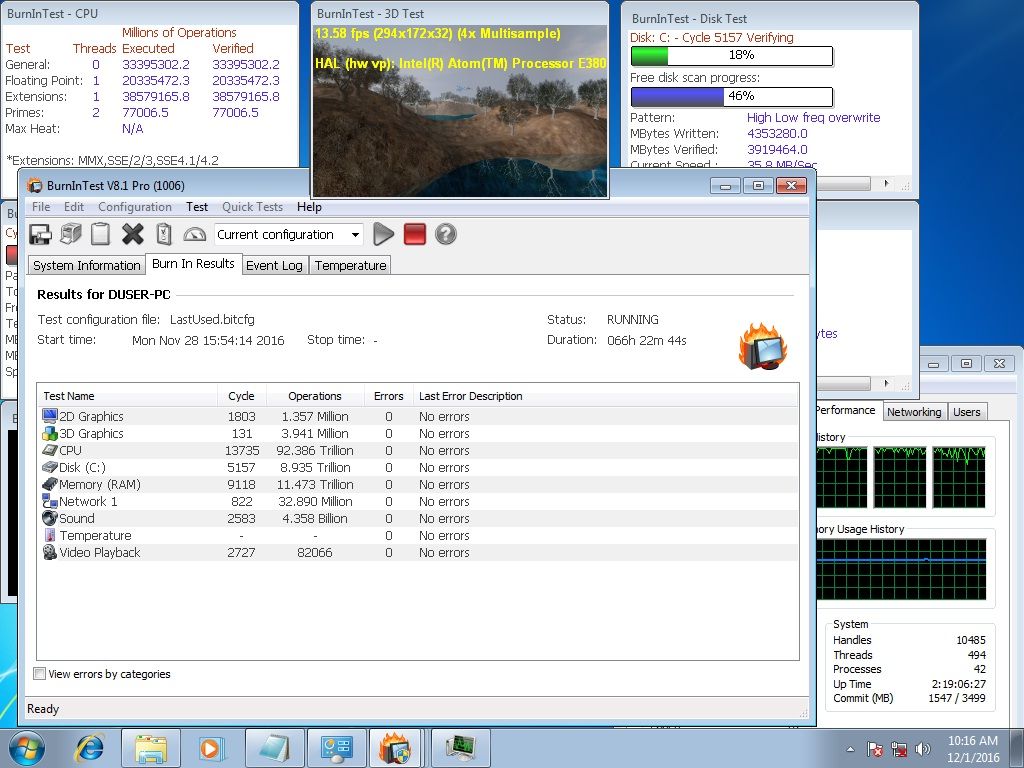The height and width of the screenshot is (768, 1024).
Task: Click the print results printer icon
Action: pyautogui.click(x=70, y=234)
